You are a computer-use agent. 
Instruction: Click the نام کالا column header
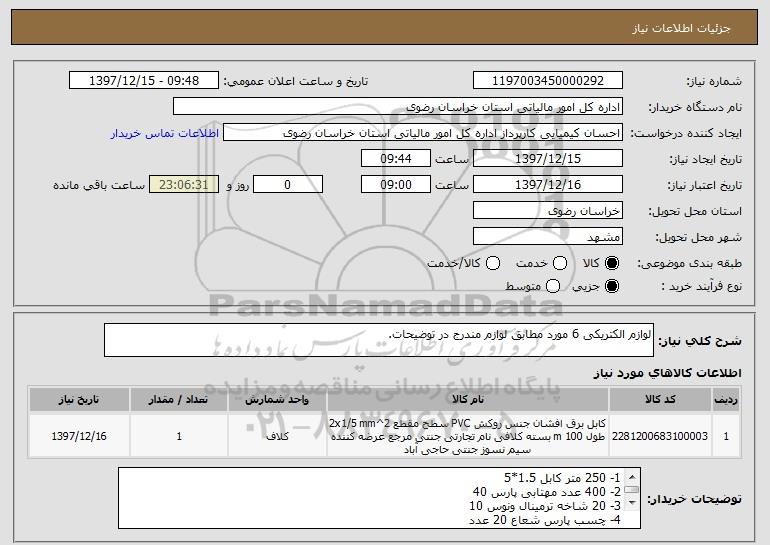click(468, 400)
